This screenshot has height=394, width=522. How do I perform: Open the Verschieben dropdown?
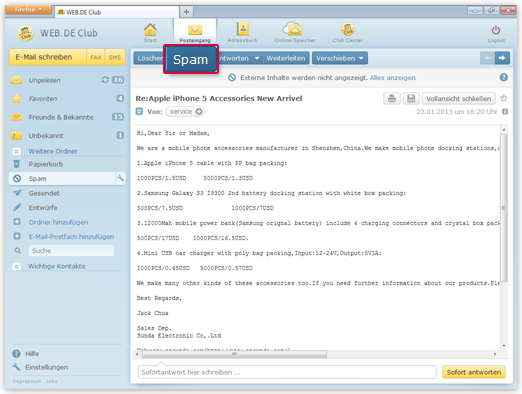(340, 58)
